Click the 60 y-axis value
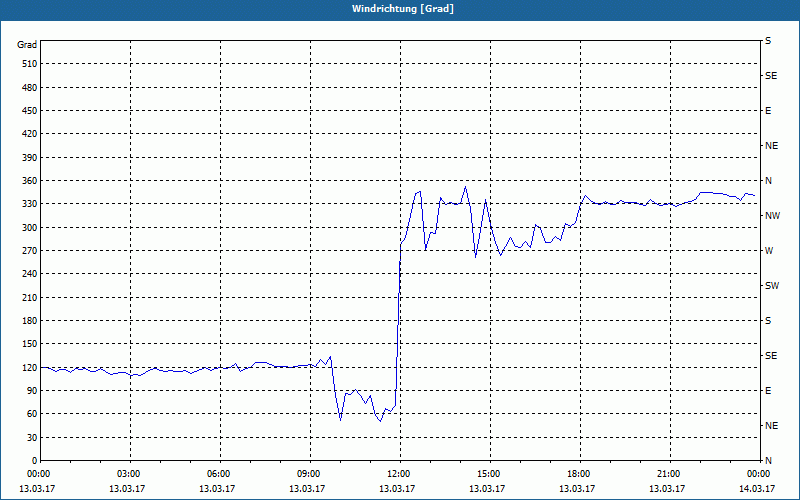 pyautogui.click(x=32, y=414)
